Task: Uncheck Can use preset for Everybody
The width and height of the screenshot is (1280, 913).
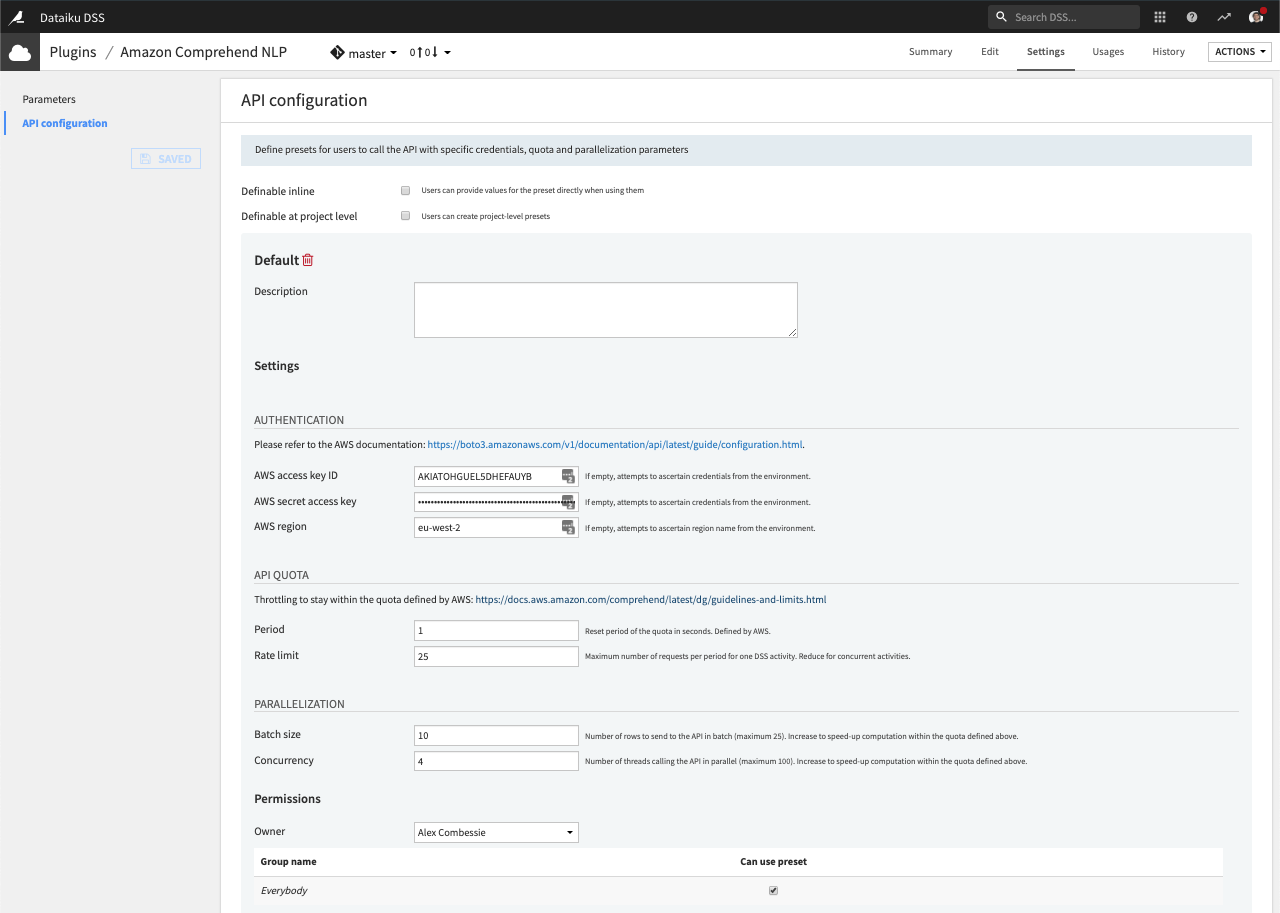Action: click(773, 889)
